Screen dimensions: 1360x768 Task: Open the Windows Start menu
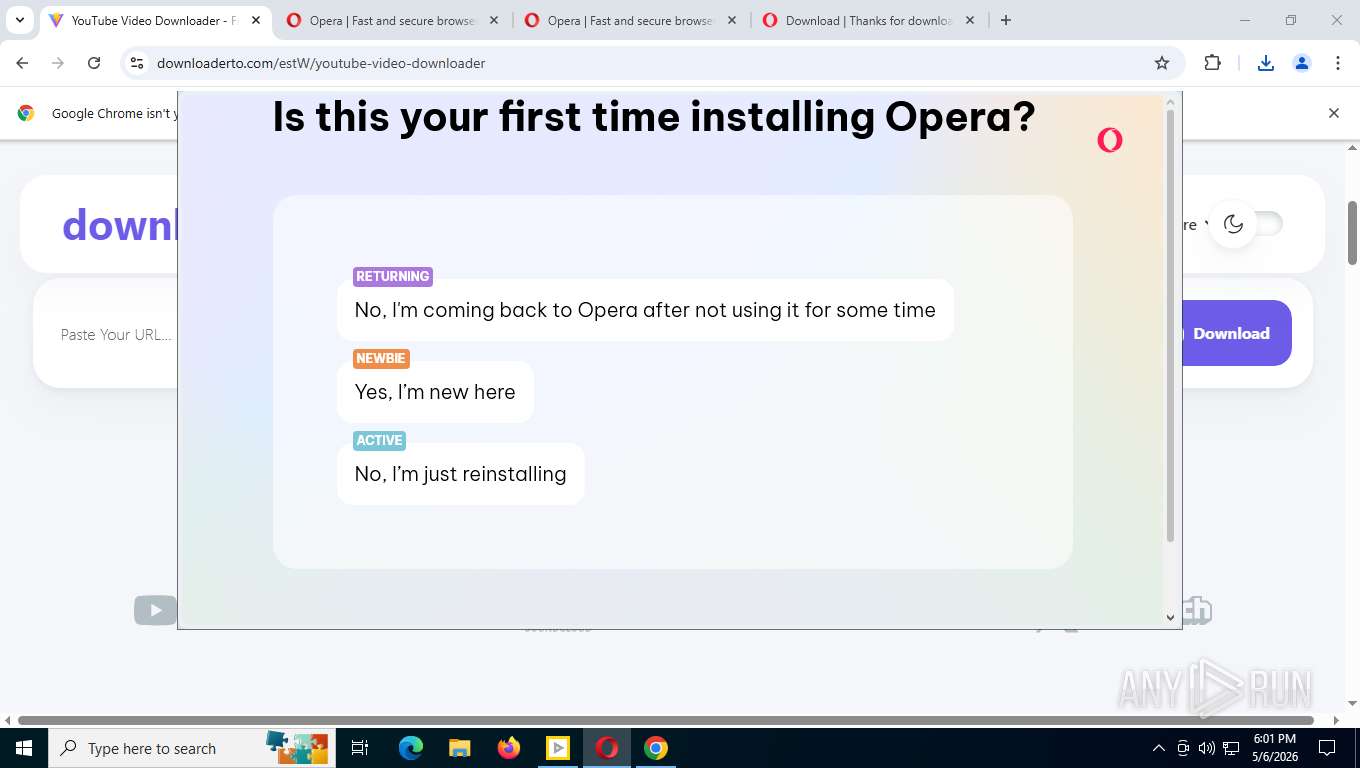(23, 748)
